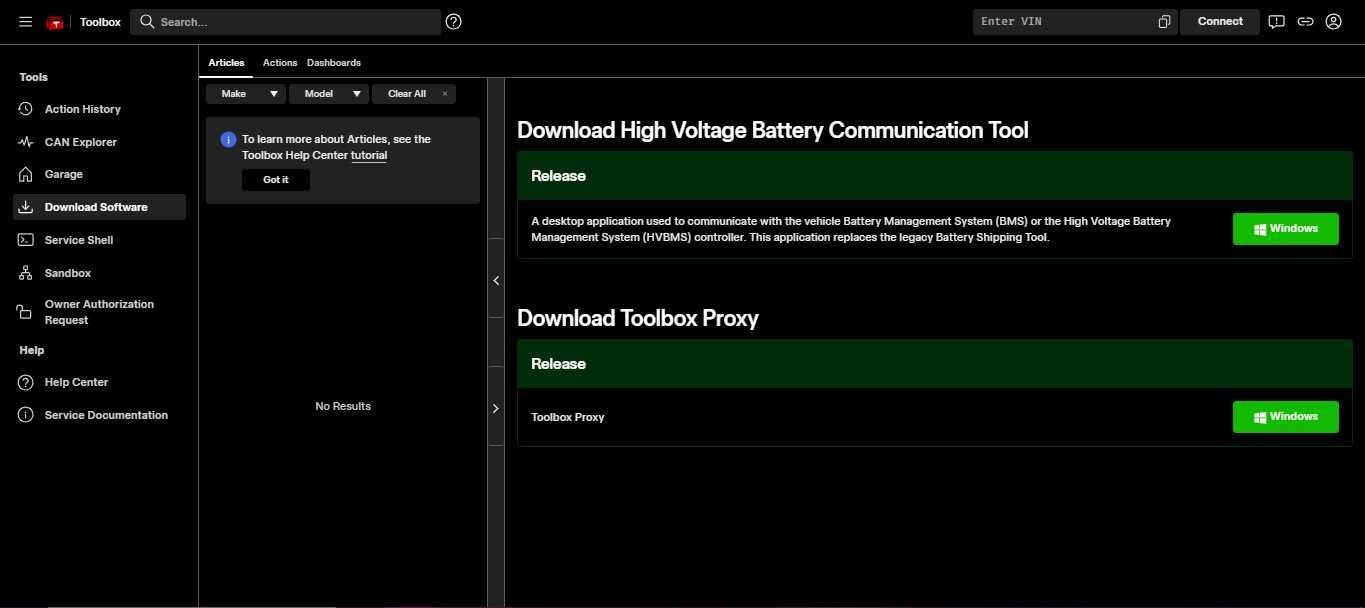The height and width of the screenshot is (608, 1365).
Task: Open the help question mark icon near search
Action: point(453,21)
